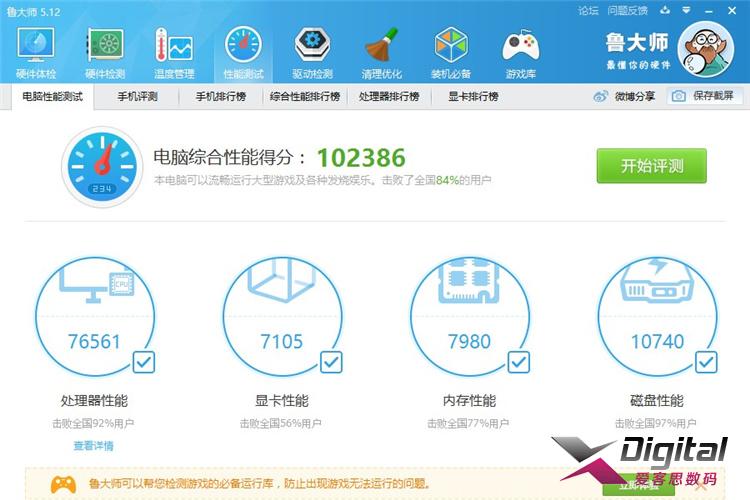Click the overall score 102386
The image size is (750, 500).
[361, 158]
